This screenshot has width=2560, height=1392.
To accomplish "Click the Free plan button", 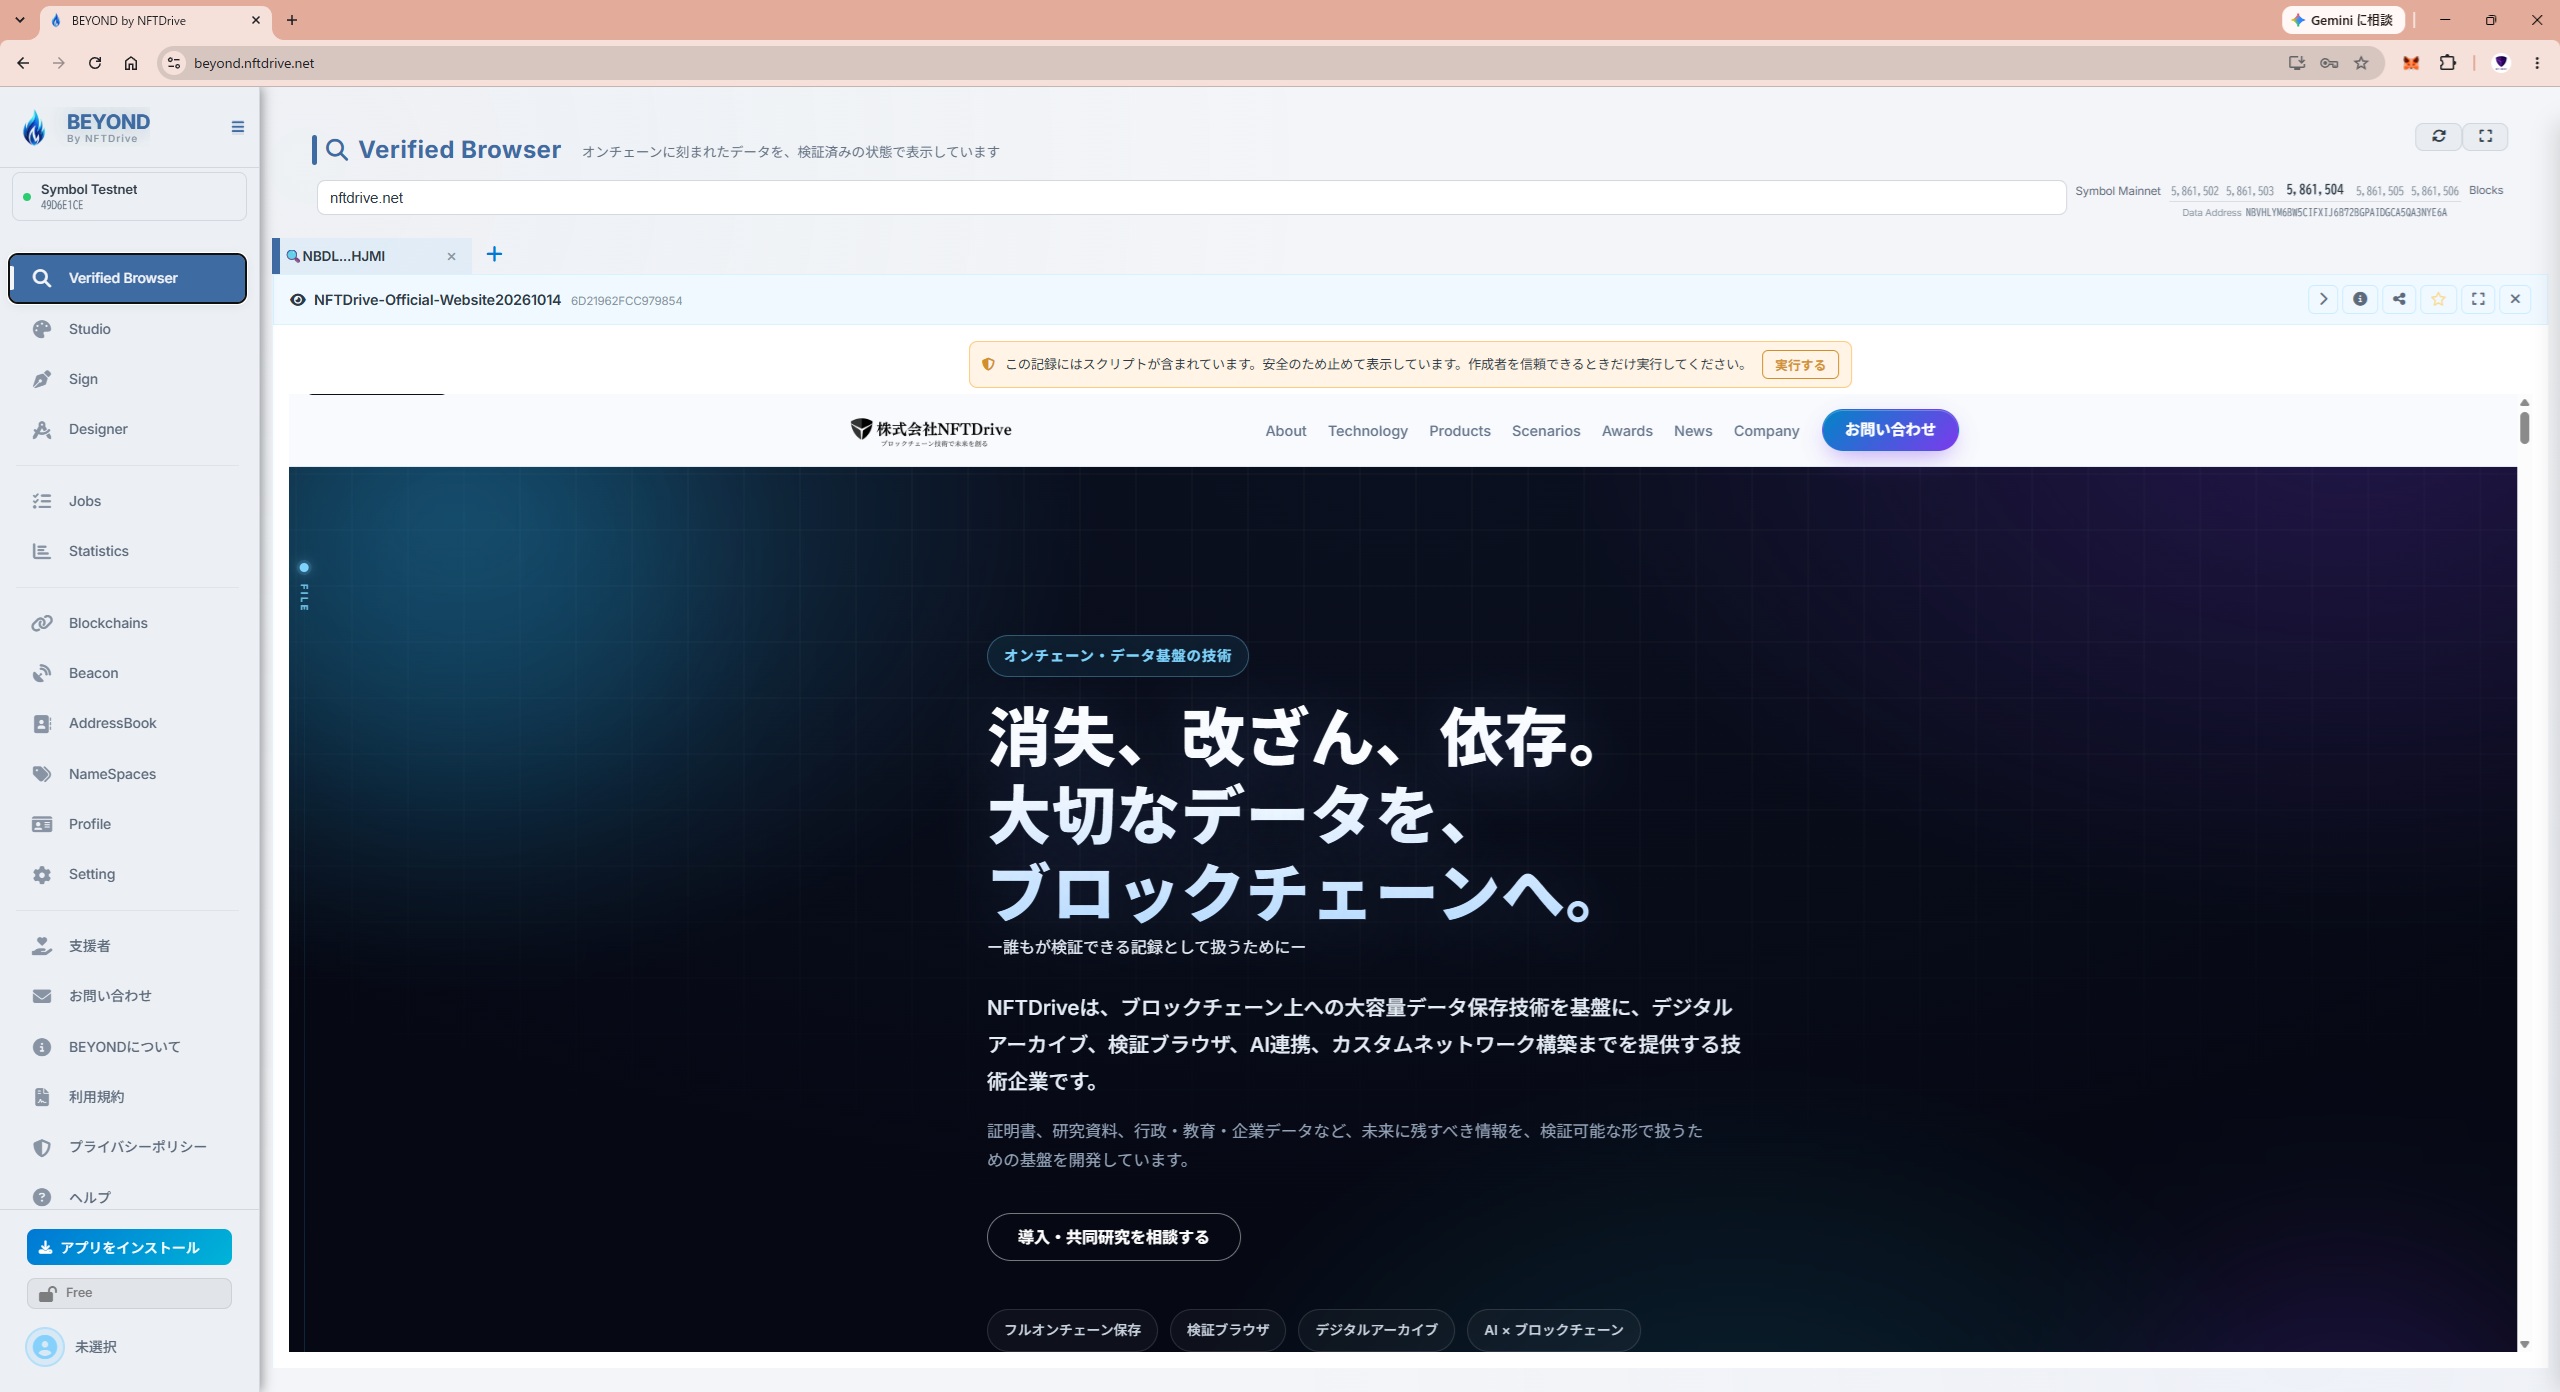I will pos(129,1293).
